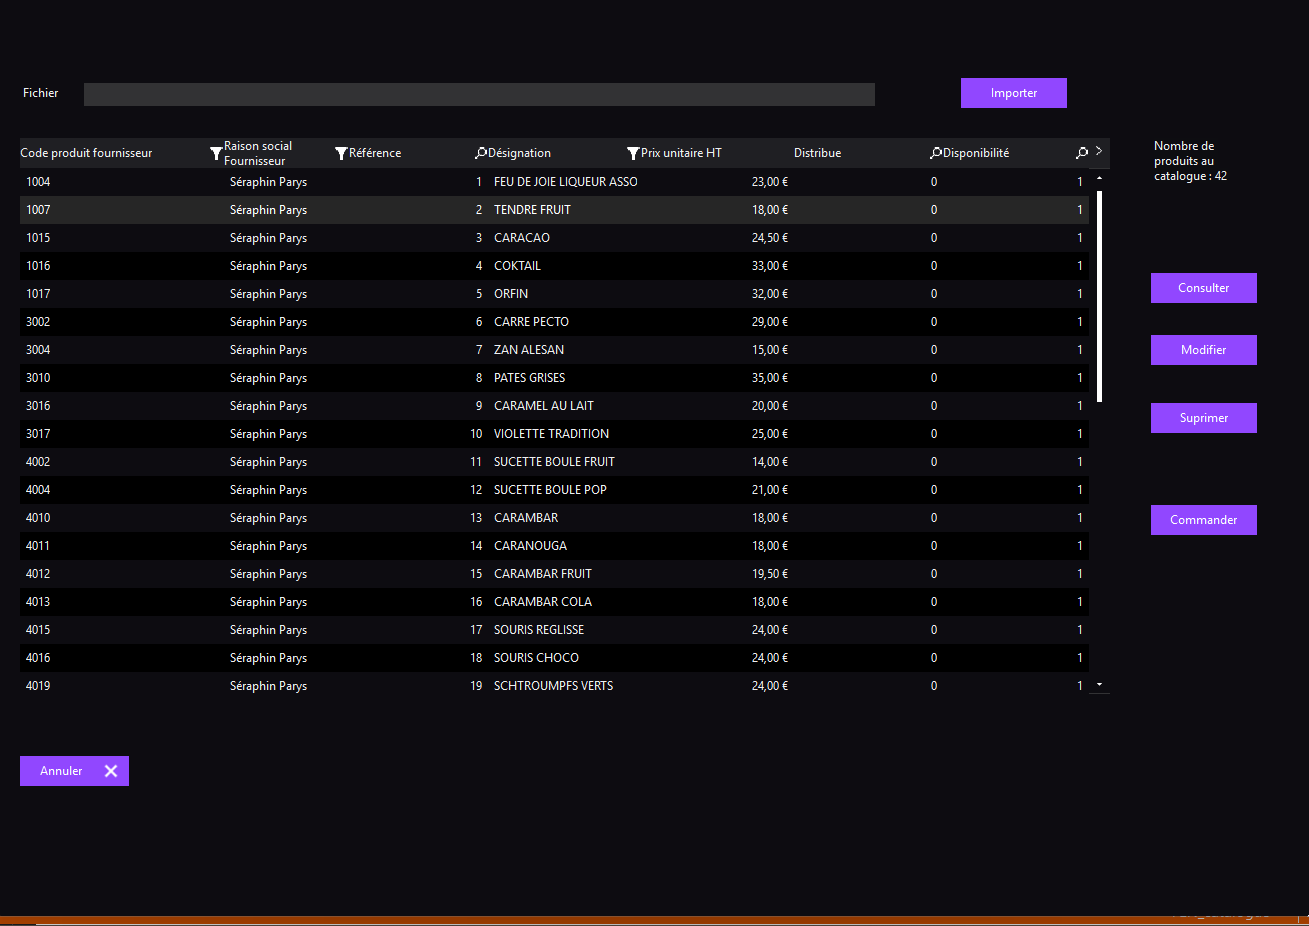1309x926 pixels.
Task: Click the scrollbar up arrow of the table
Action: click(x=1099, y=178)
